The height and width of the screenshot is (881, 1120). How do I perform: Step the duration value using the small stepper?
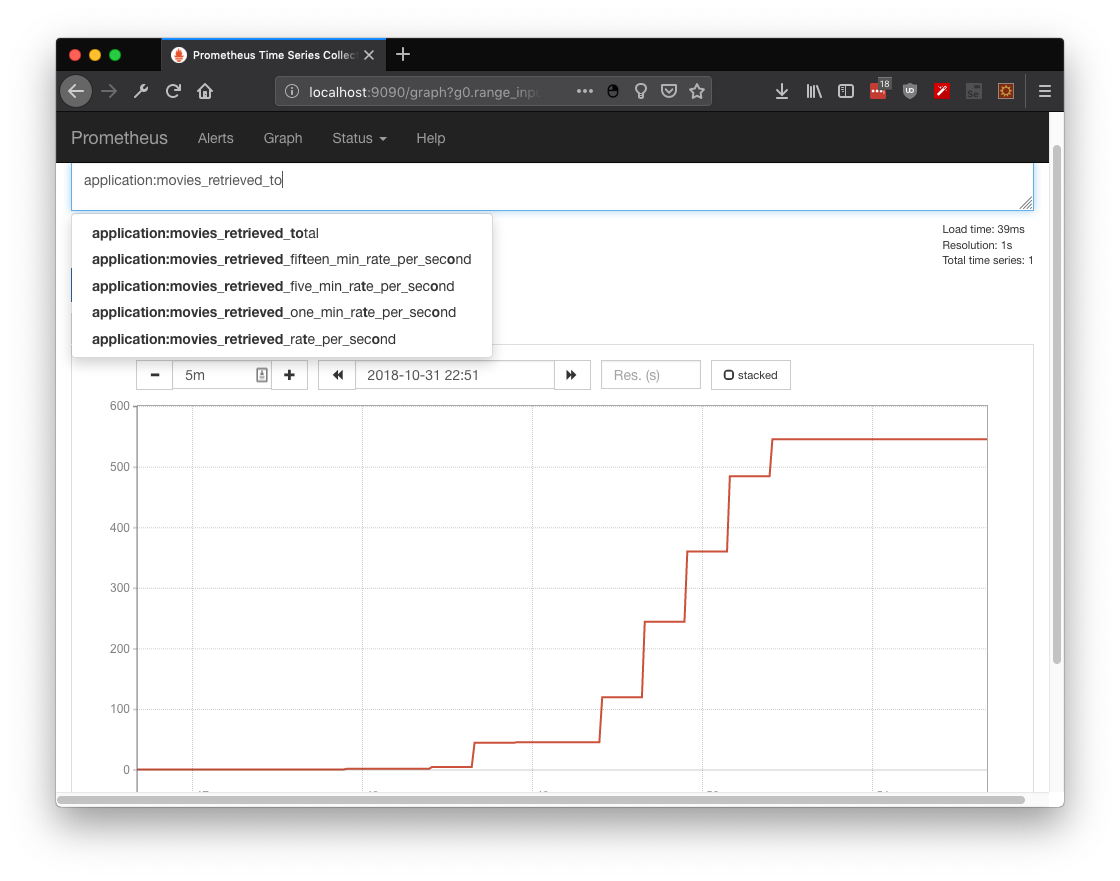(261, 374)
